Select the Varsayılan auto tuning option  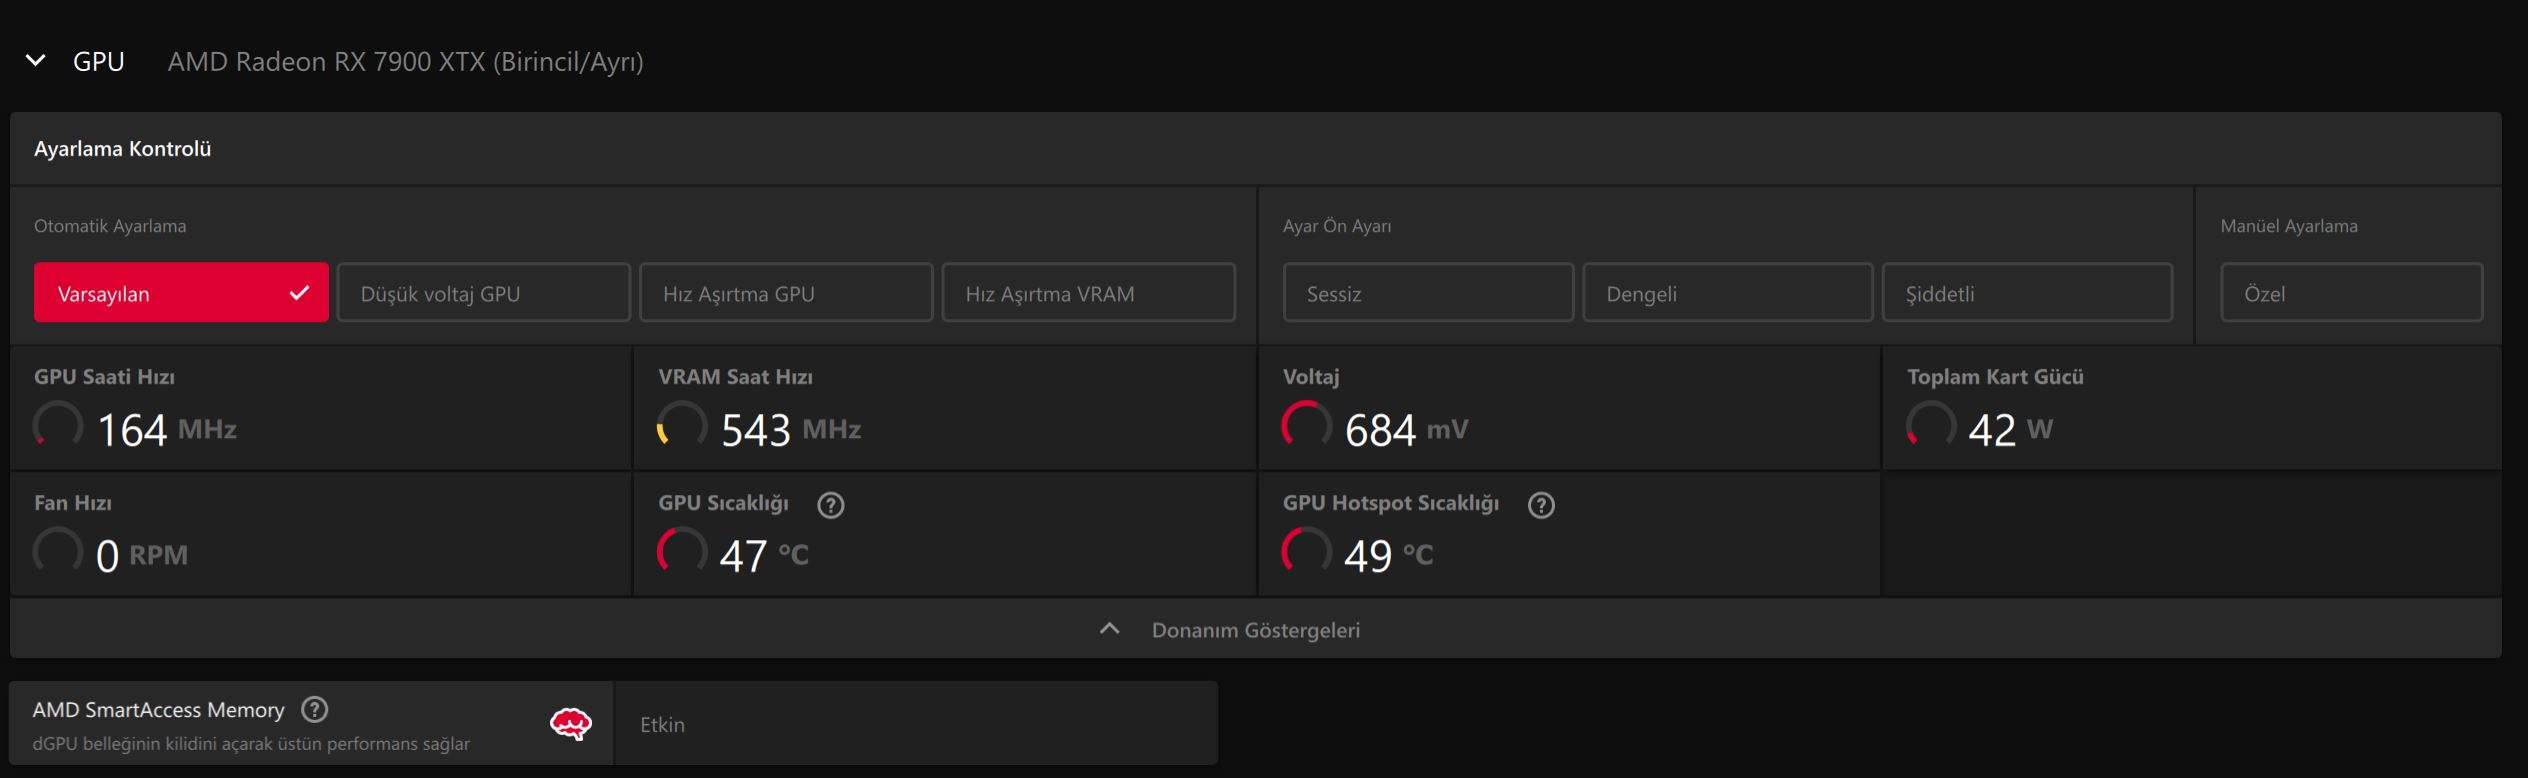coord(181,293)
